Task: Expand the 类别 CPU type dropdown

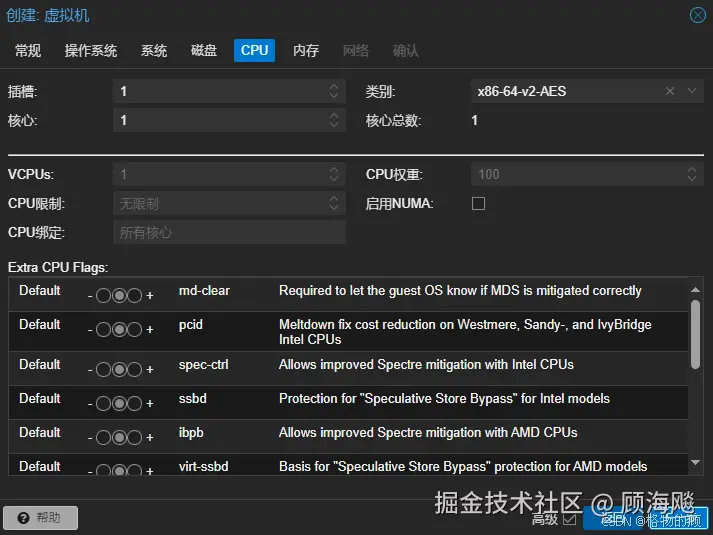Action: [692, 91]
